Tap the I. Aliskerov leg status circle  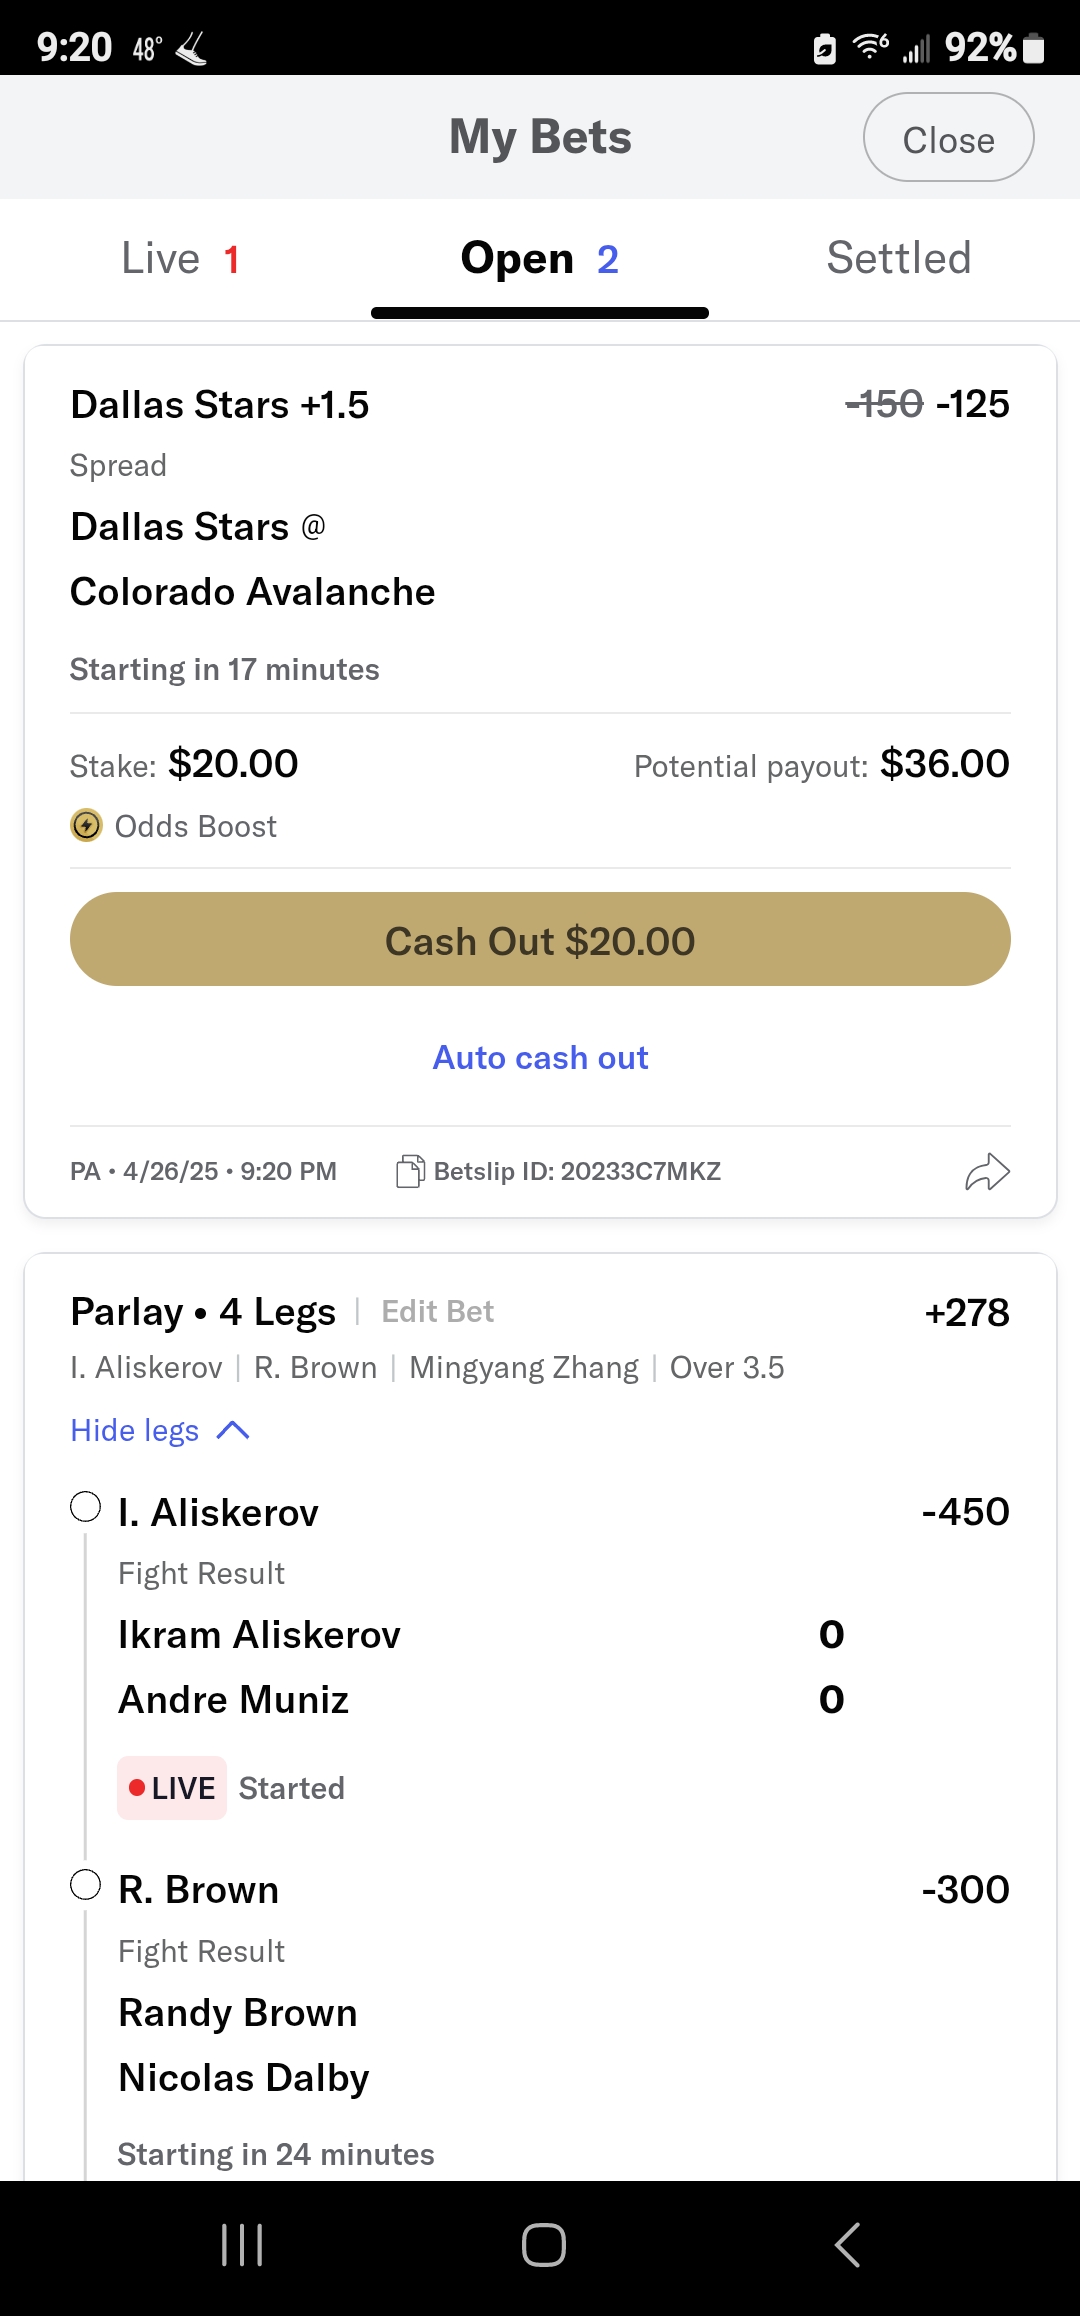(x=86, y=1507)
